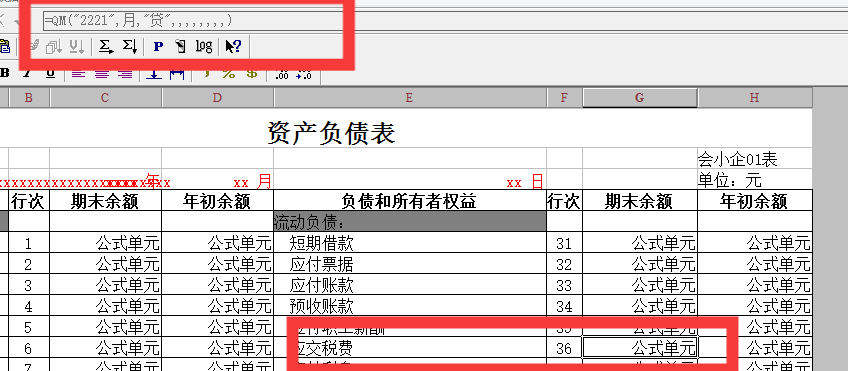This screenshot has width=848, height=371.
Task: Click the column H 年初余额 header cell
Action: 755,201
